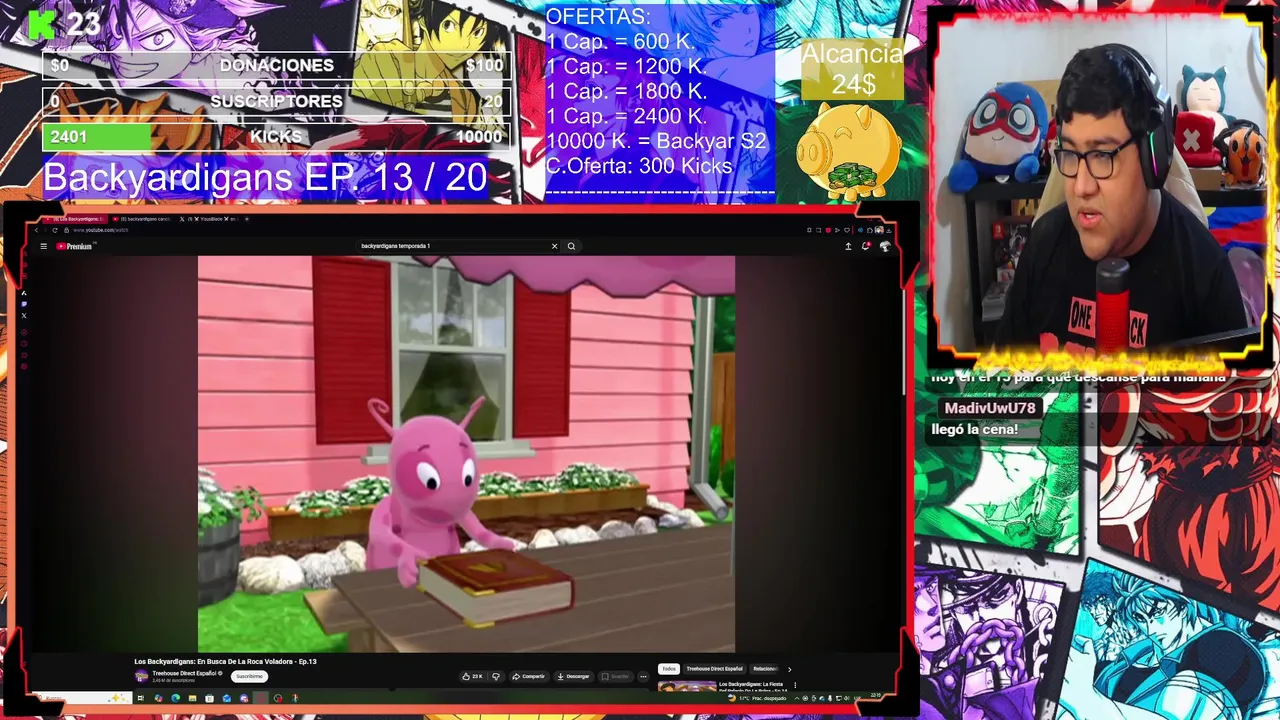1280x720 pixels.
Task: Open the YouTube hamburger guide menu
Action: (x=43, y=246)
